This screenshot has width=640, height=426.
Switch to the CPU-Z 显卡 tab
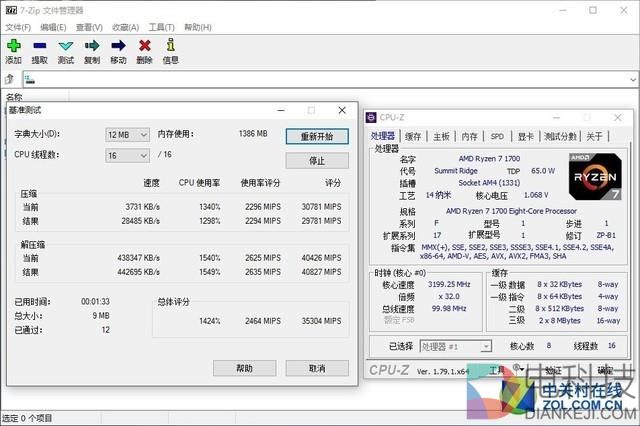pos(525,137)
